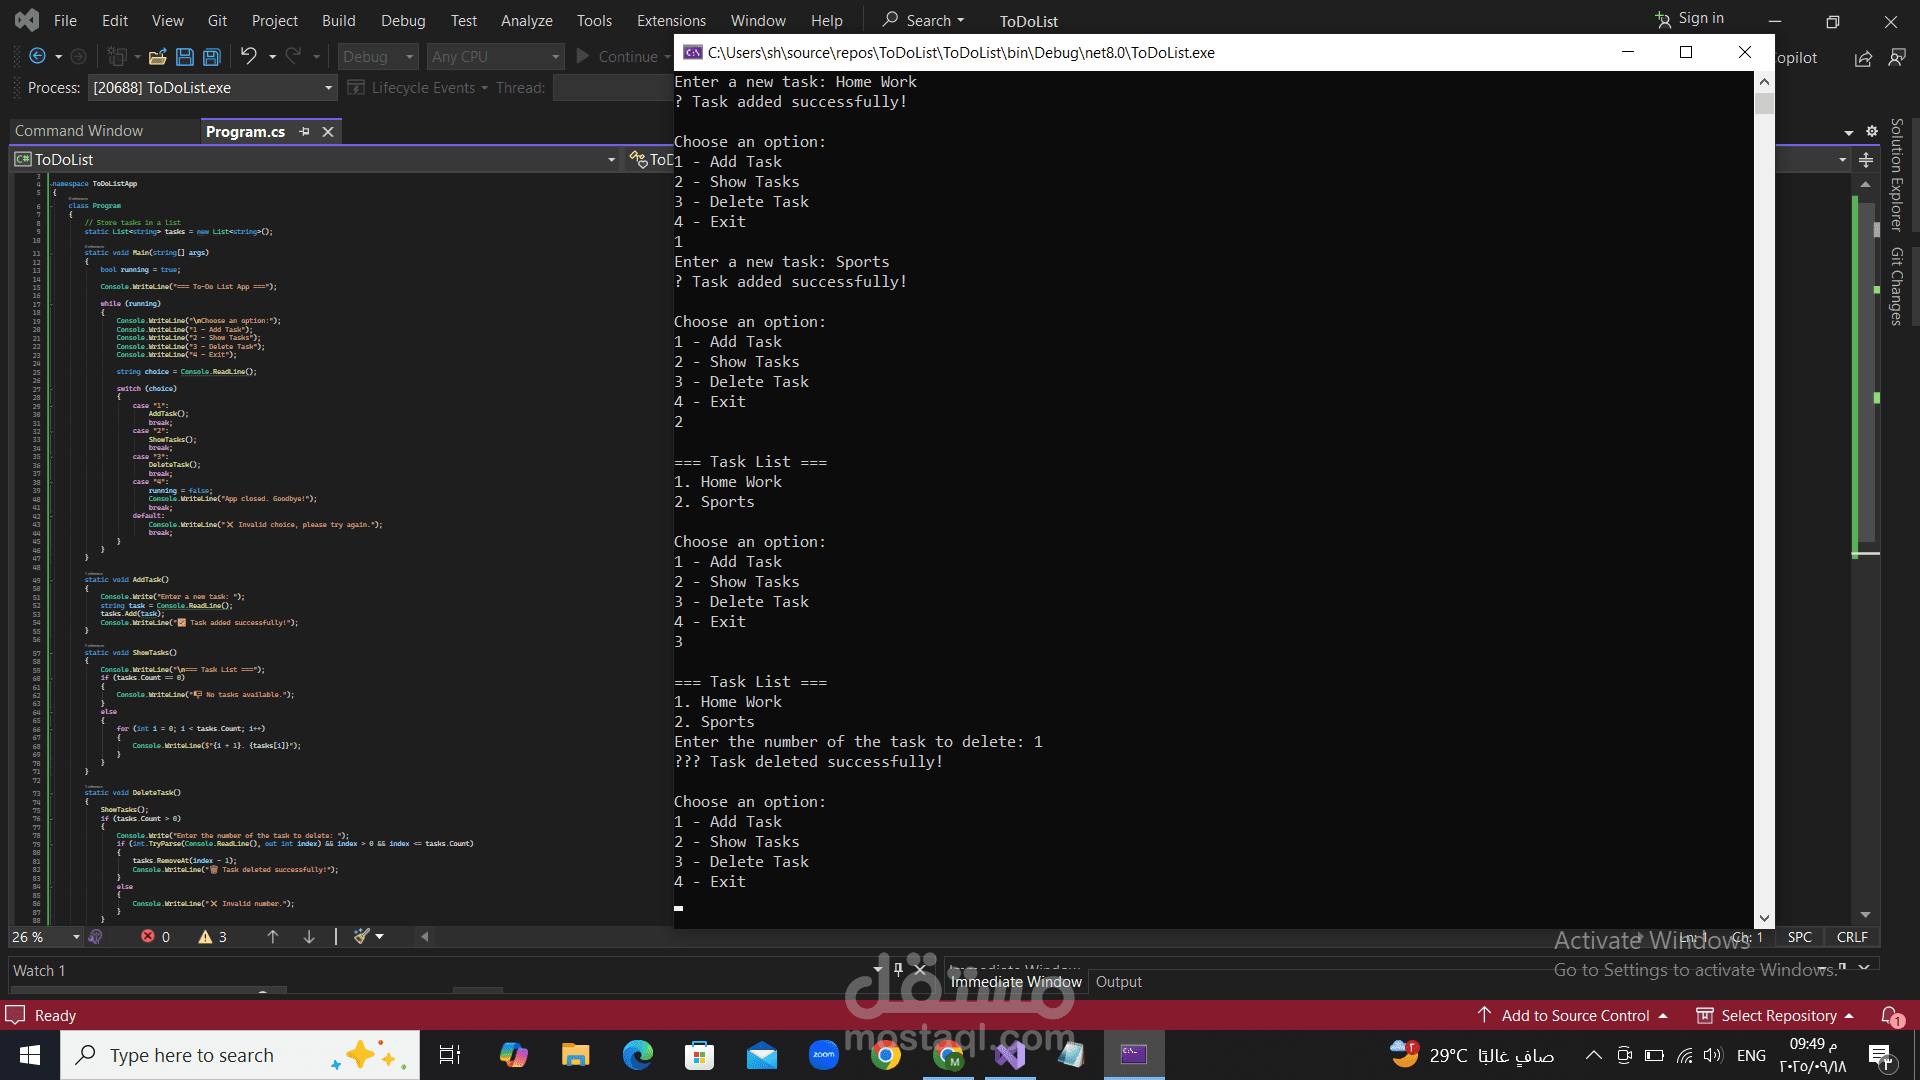Viewport: 1920px width, 1080px height.
Task: Open the Debug menu
Action: 402,20
